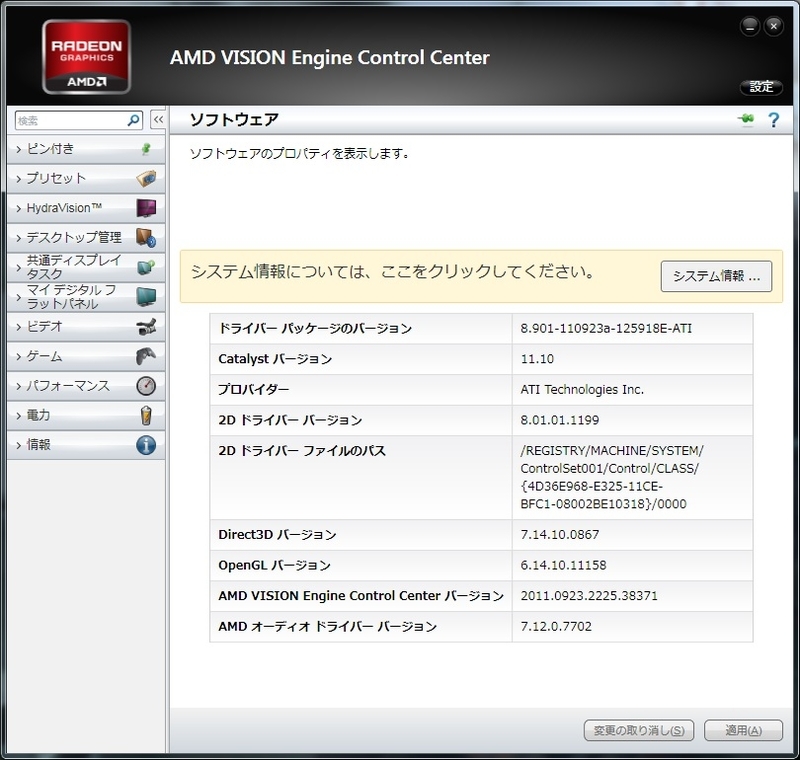Expand the ビデオ section
The height and width of the screenshot is (760, 800).
click(x=86, y=326)
